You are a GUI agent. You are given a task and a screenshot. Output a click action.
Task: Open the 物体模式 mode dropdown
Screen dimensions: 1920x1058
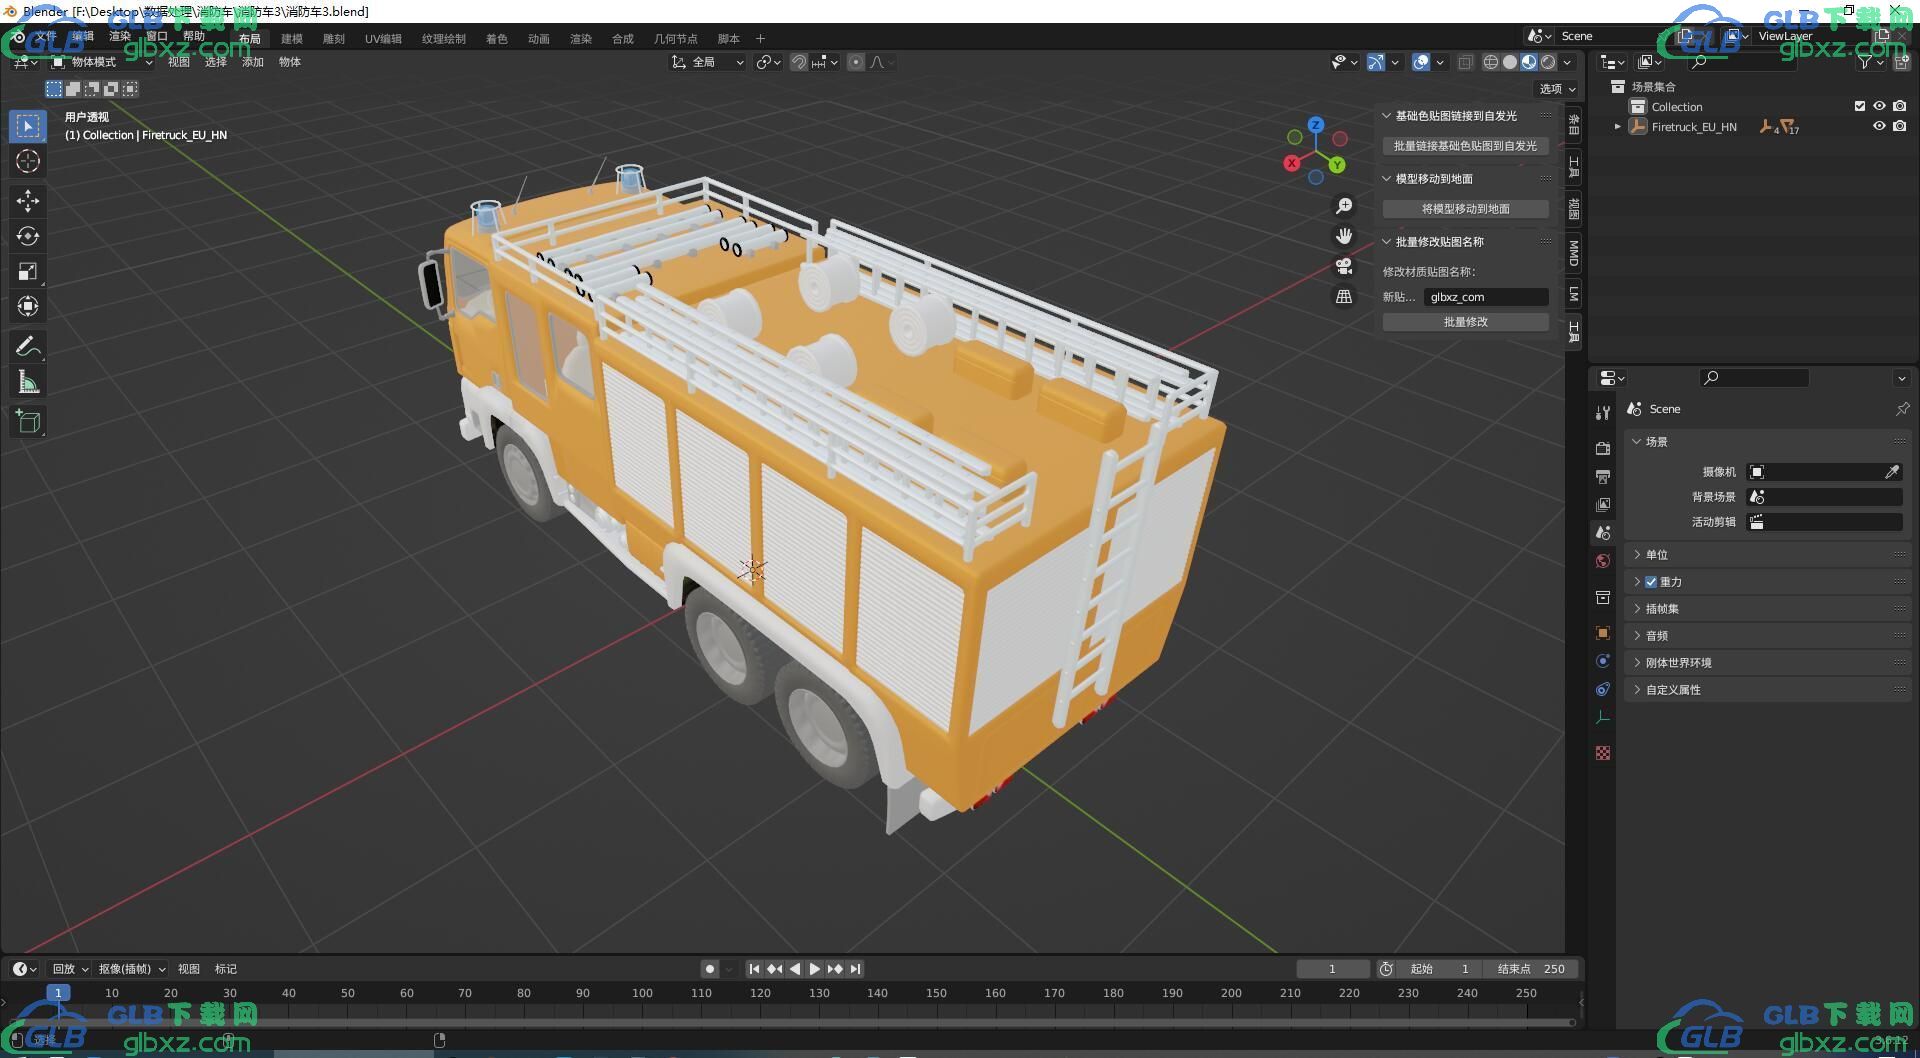(102, 62)
